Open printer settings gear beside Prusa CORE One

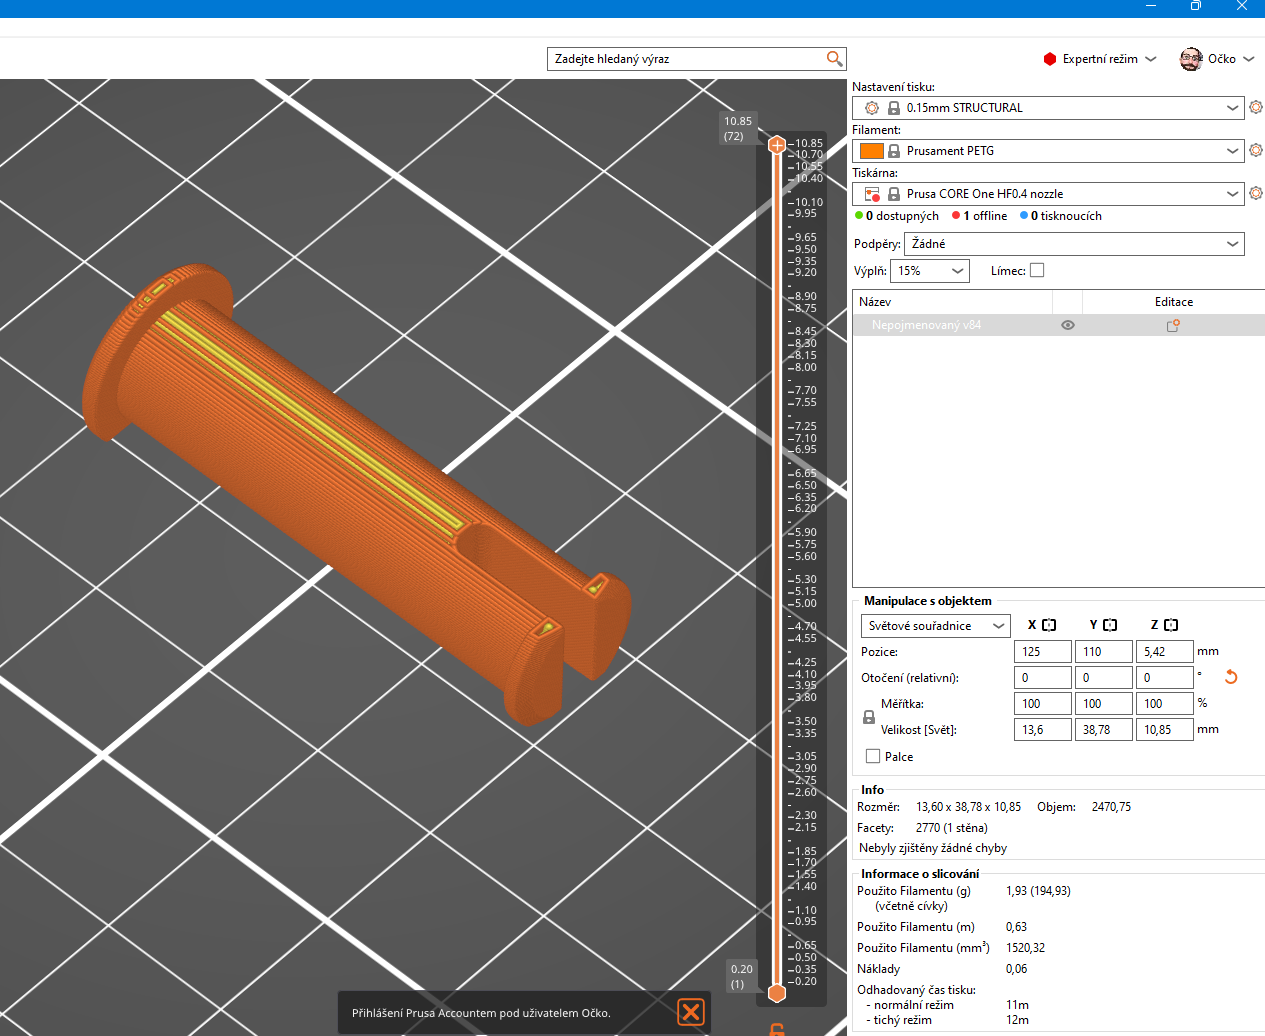(1256, 193)
